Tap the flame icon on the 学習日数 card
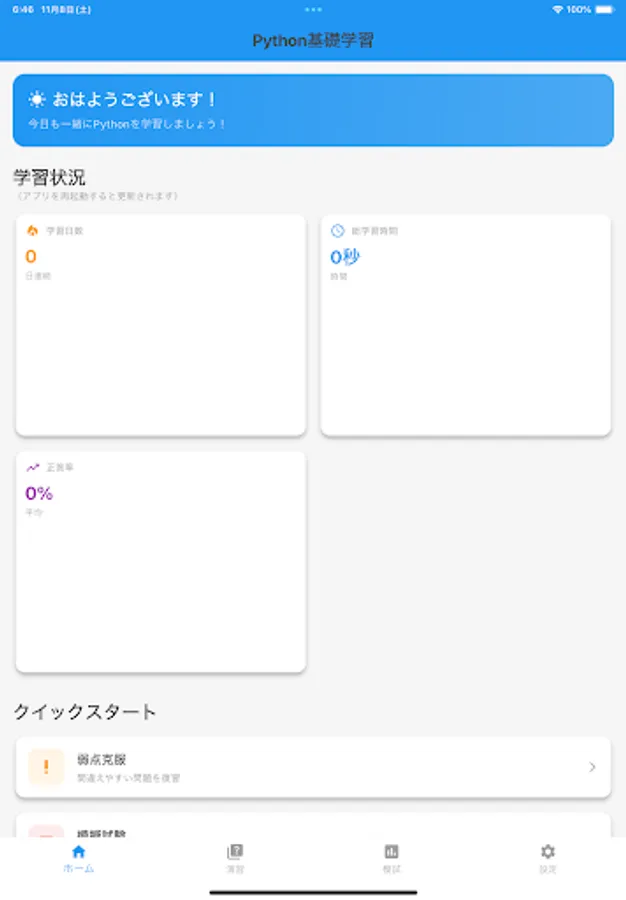The height and width of the screenshot is (900, 626). pos(33,231)
